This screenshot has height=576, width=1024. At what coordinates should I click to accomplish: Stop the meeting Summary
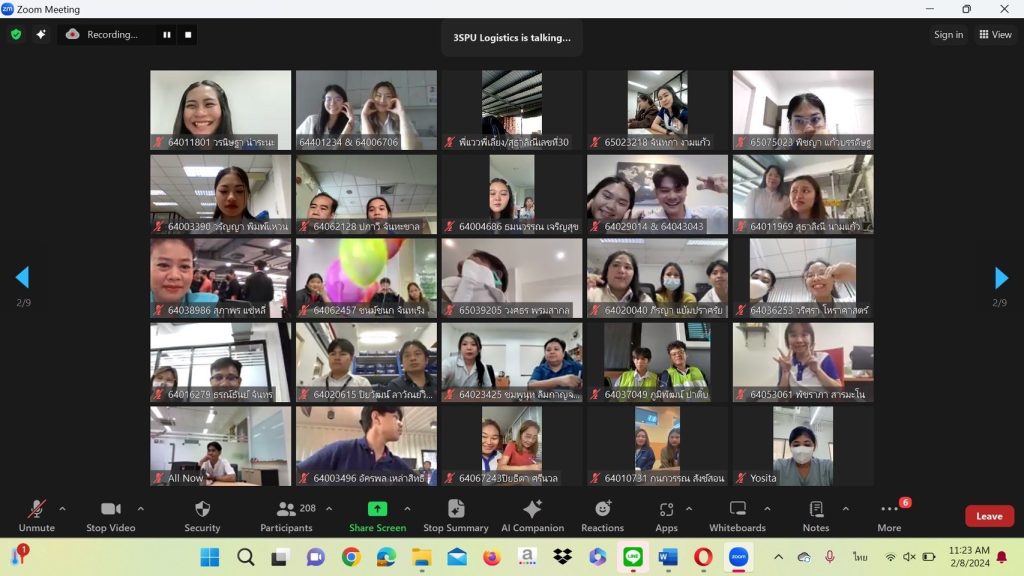(456, 516)
